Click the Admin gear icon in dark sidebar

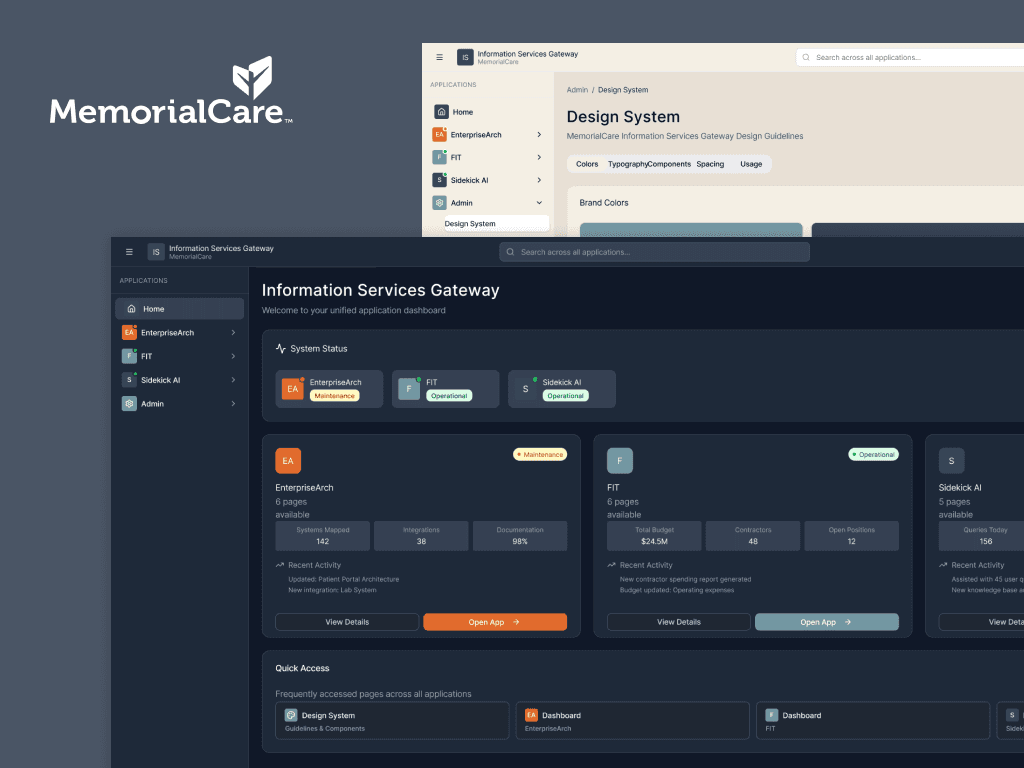point(129,404)
